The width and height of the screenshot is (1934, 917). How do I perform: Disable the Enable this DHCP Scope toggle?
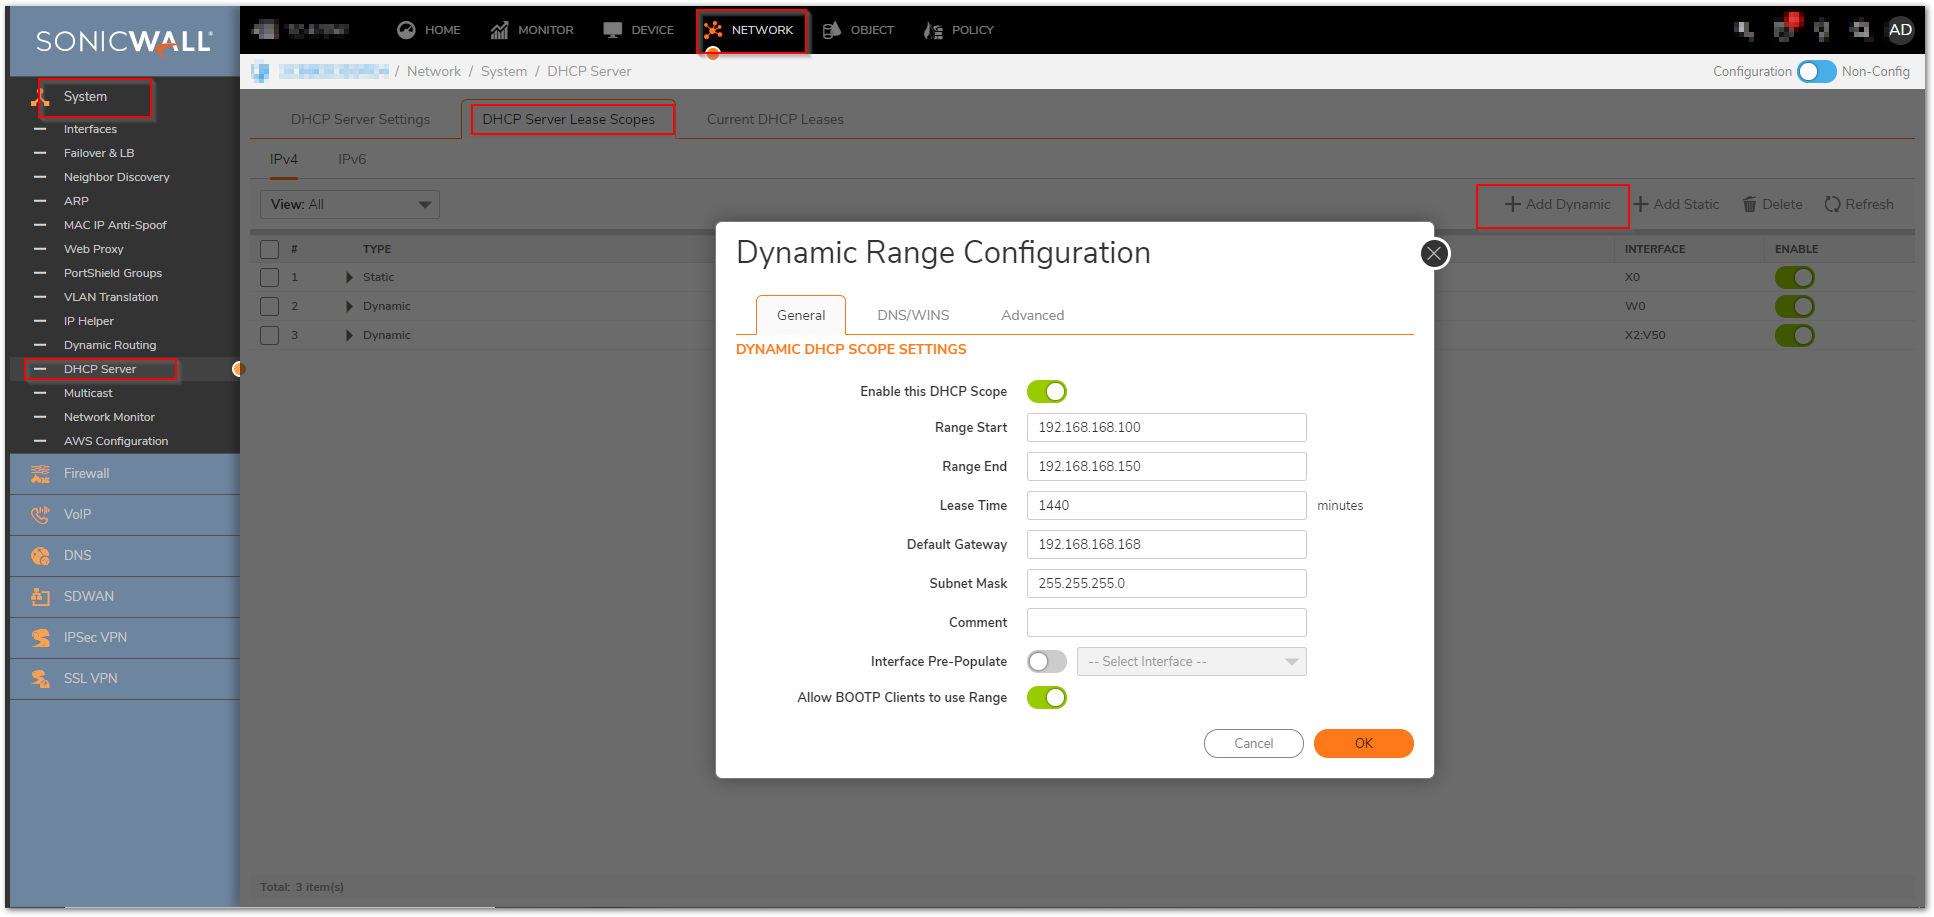pyautogui.click(x=1046, y=392)
